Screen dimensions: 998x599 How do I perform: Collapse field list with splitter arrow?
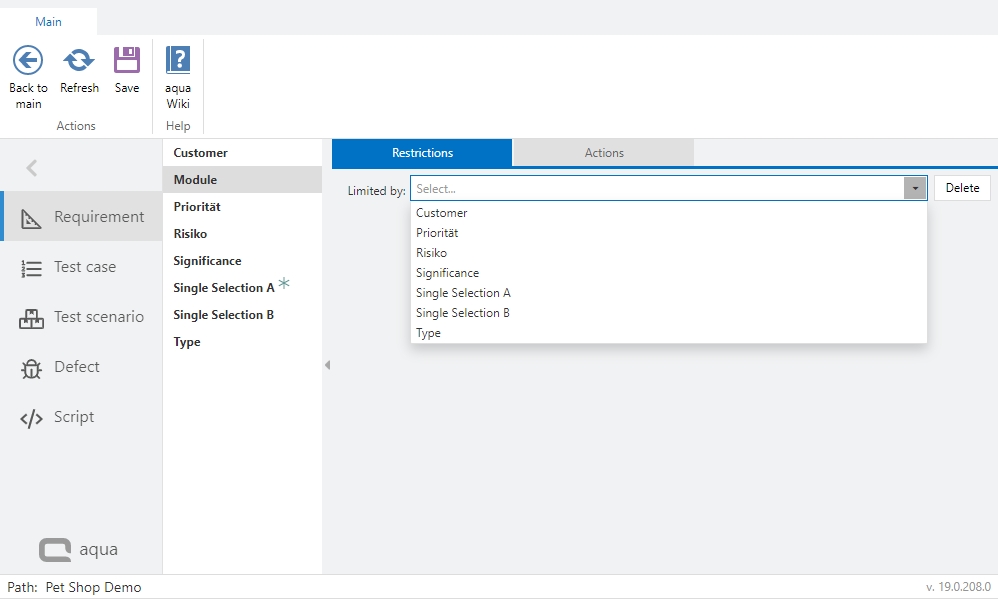(x=327, y=366)
